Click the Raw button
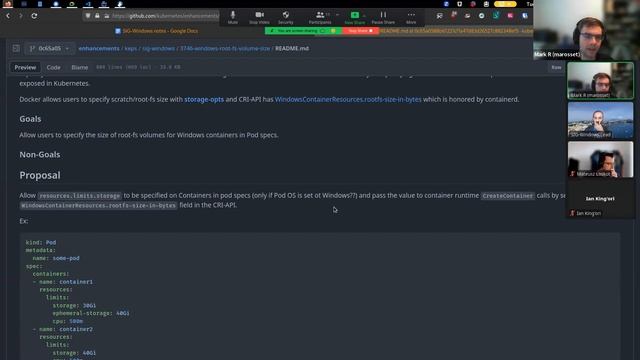 556,67
